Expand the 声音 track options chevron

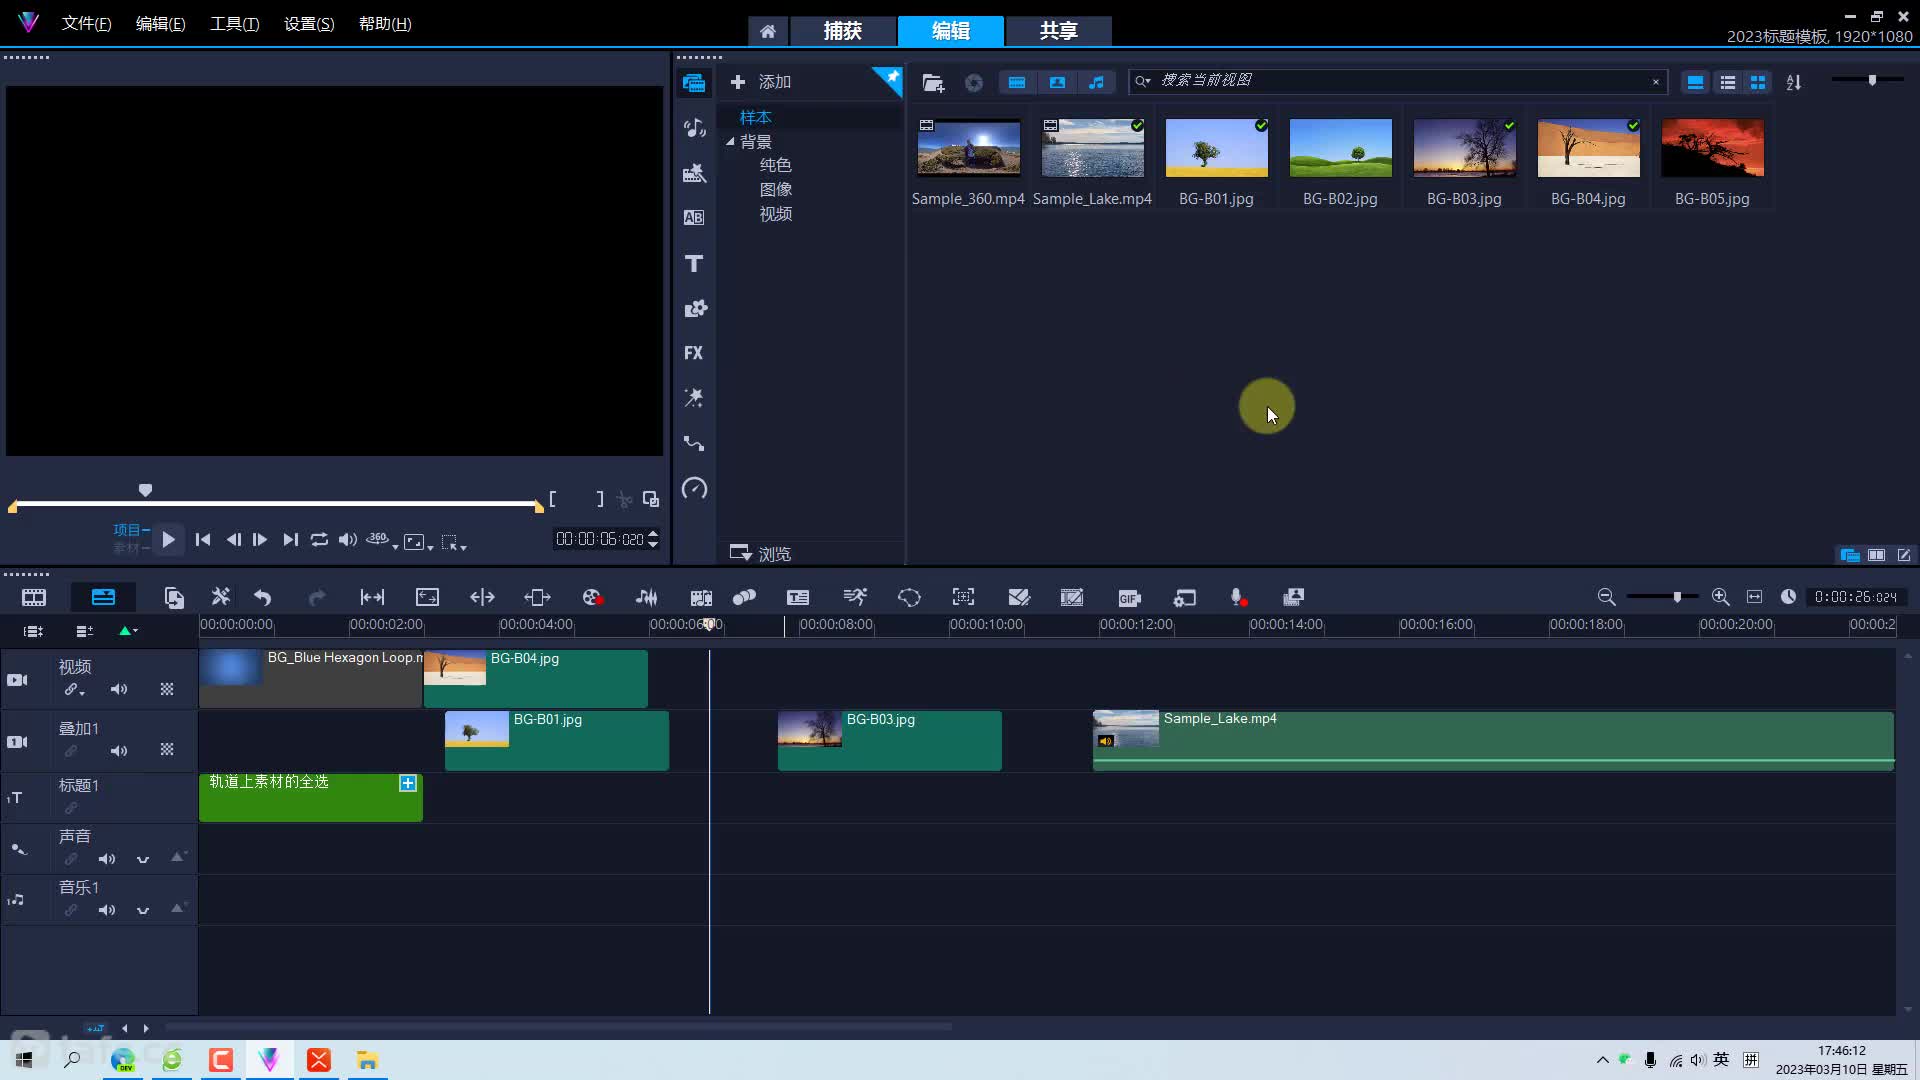coord(143,859)
